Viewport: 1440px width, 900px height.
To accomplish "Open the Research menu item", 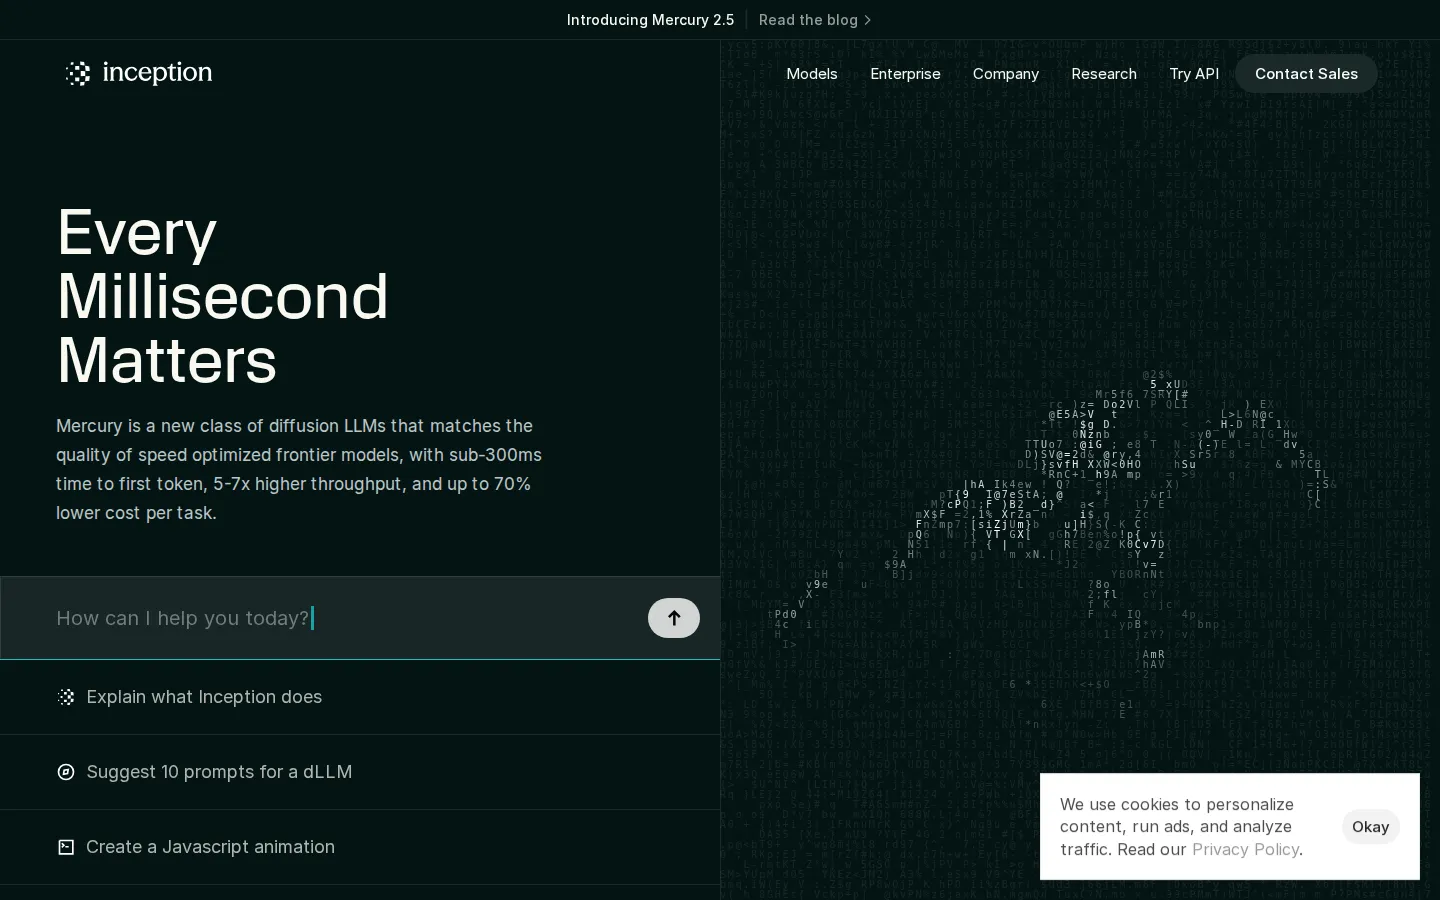I will point(1104,74).
